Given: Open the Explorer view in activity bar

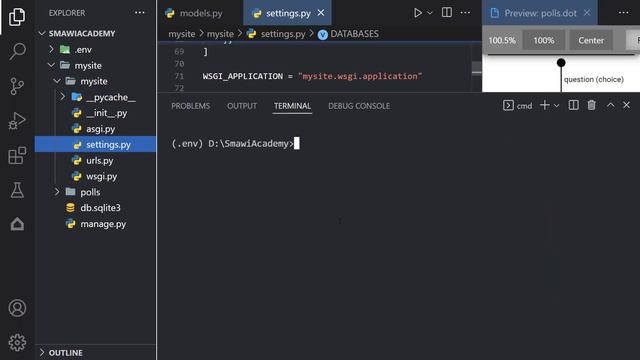Looking at the screenshot, I should (17, 17).
